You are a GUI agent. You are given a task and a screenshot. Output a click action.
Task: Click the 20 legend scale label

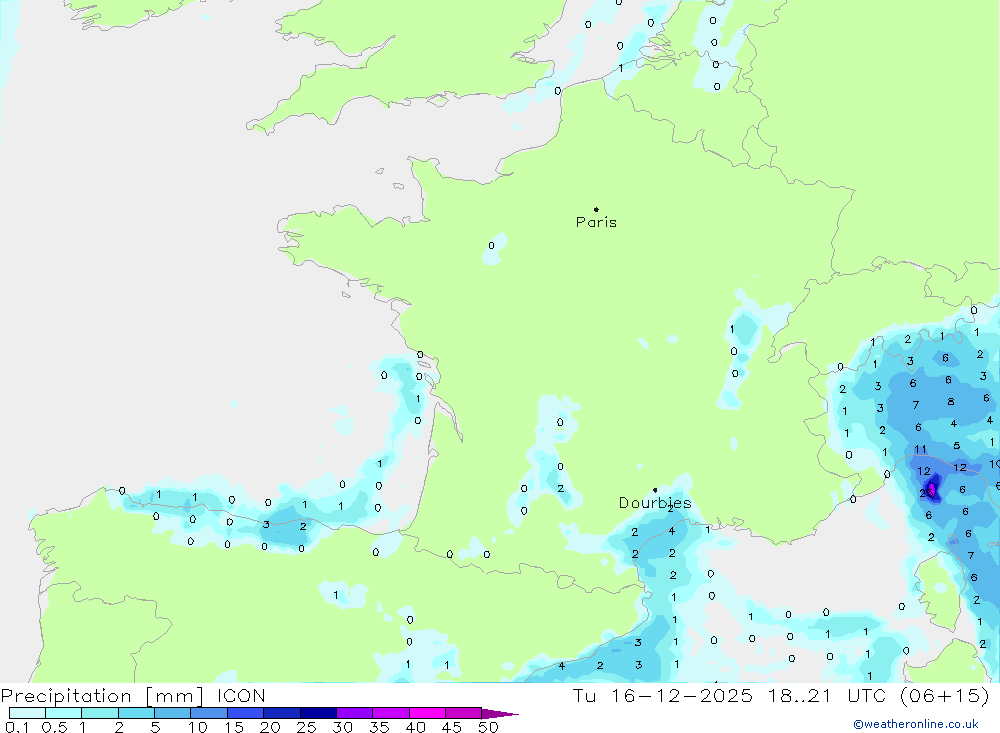[270, 727]
